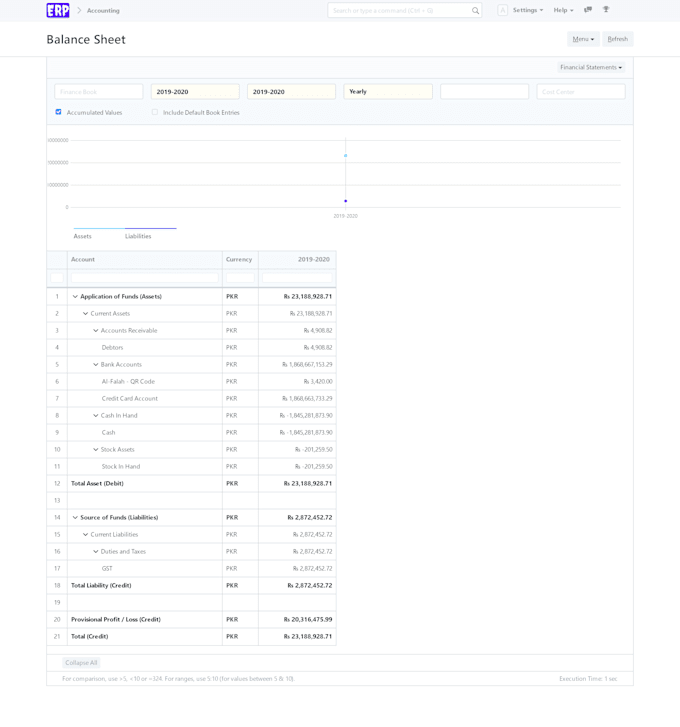Viewport: 680px width, 727px height.
Task: Click the Account column header
Action: coord(145,260)
